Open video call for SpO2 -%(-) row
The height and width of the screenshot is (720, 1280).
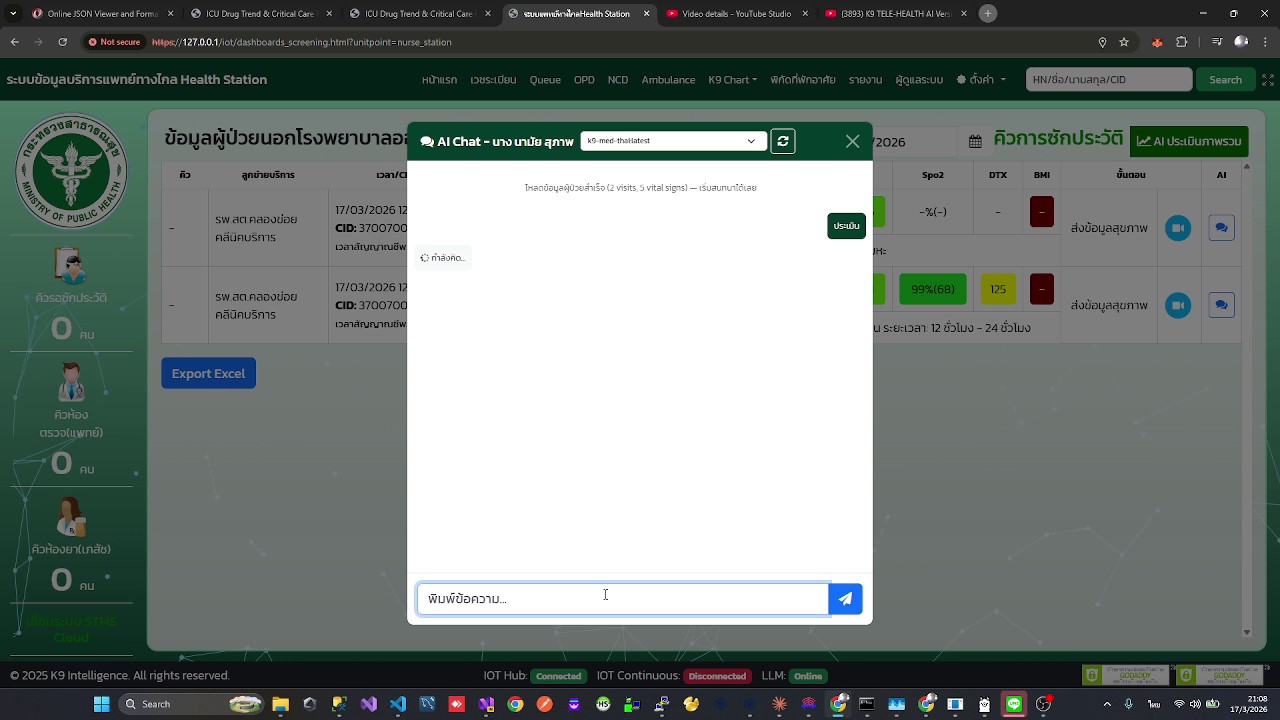pos(1178,228)
